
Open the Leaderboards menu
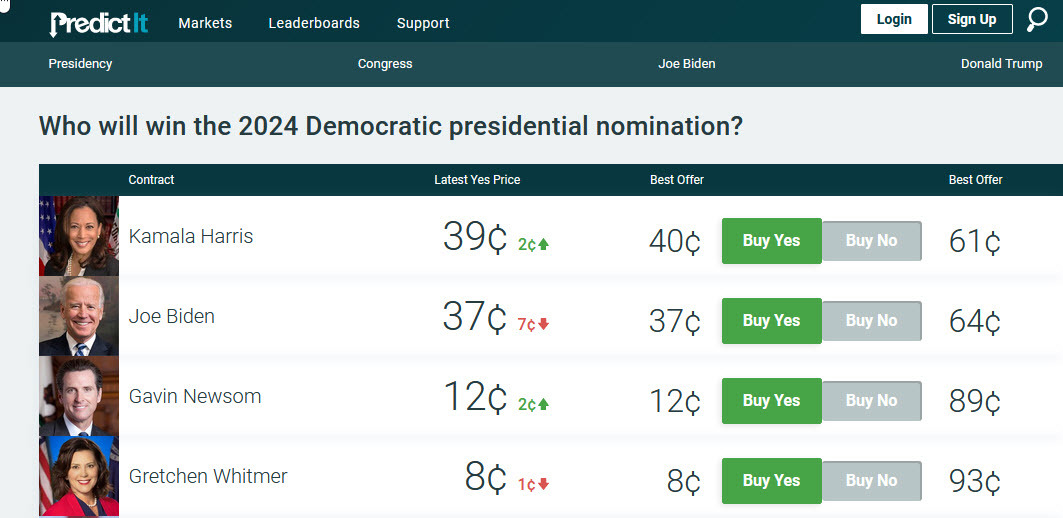[314, 23]
